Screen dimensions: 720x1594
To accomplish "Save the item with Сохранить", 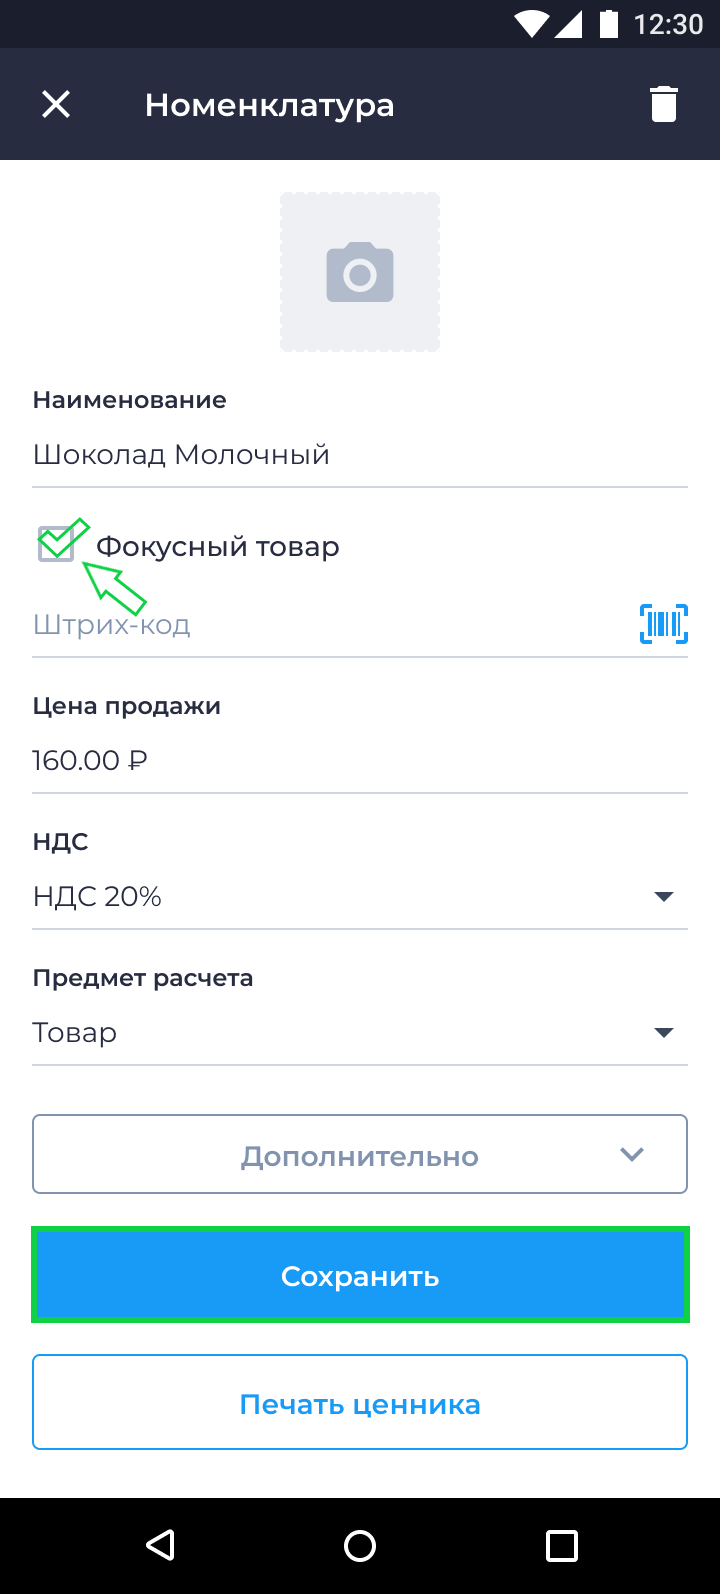I will point(360,1276).
